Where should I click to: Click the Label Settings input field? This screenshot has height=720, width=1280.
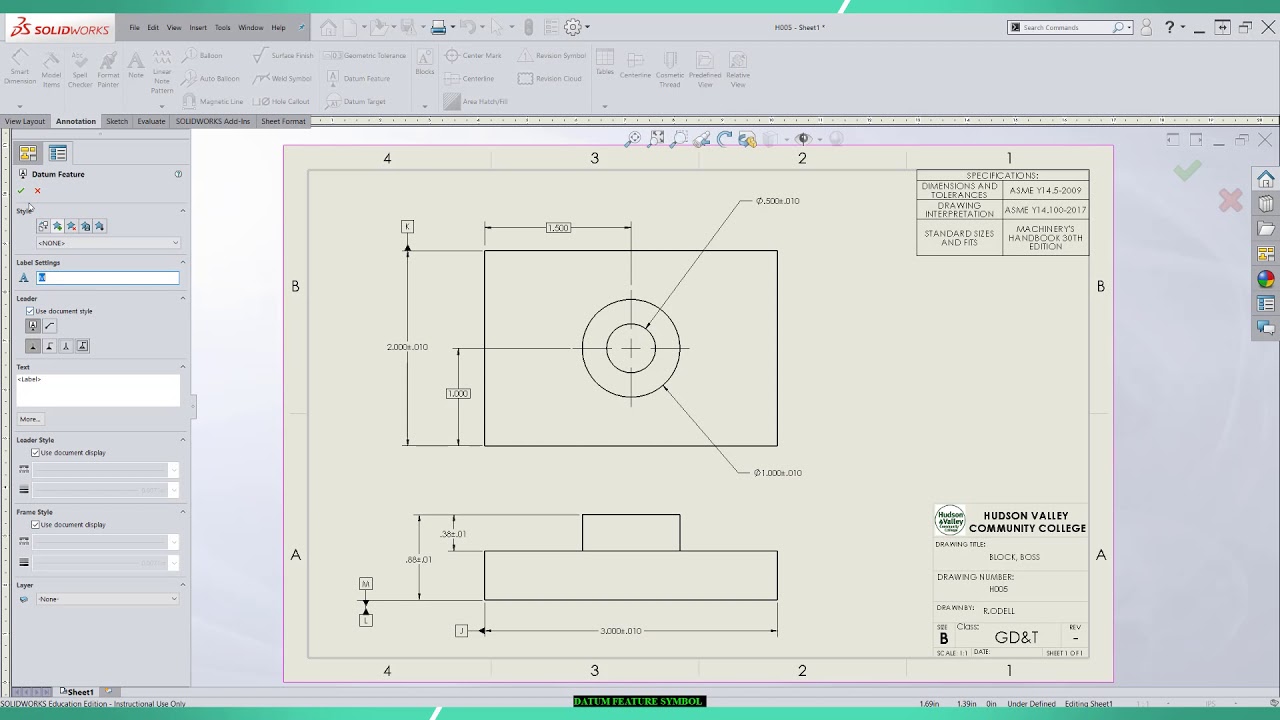tap(108, 278)
